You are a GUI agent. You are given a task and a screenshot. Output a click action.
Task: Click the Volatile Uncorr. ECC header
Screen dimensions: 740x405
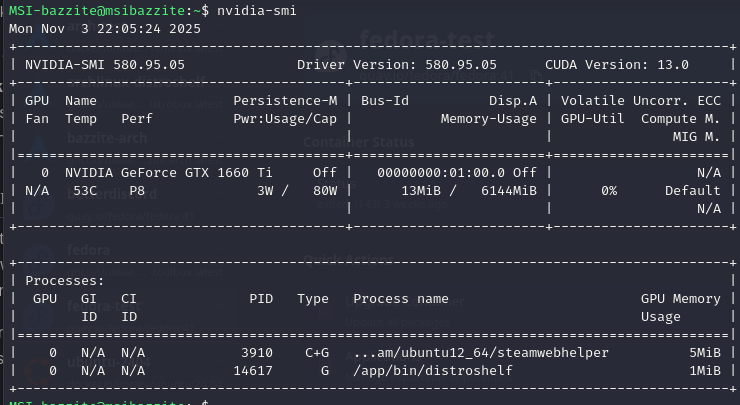pyautogui.click(x=641, y=101)
